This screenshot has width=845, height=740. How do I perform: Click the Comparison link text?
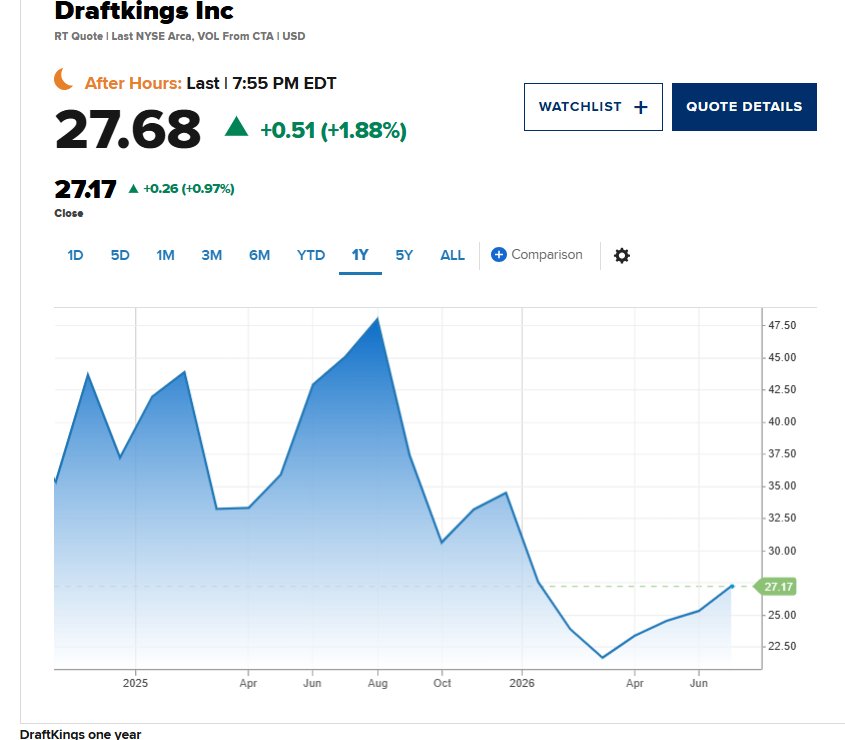[546, 254]
